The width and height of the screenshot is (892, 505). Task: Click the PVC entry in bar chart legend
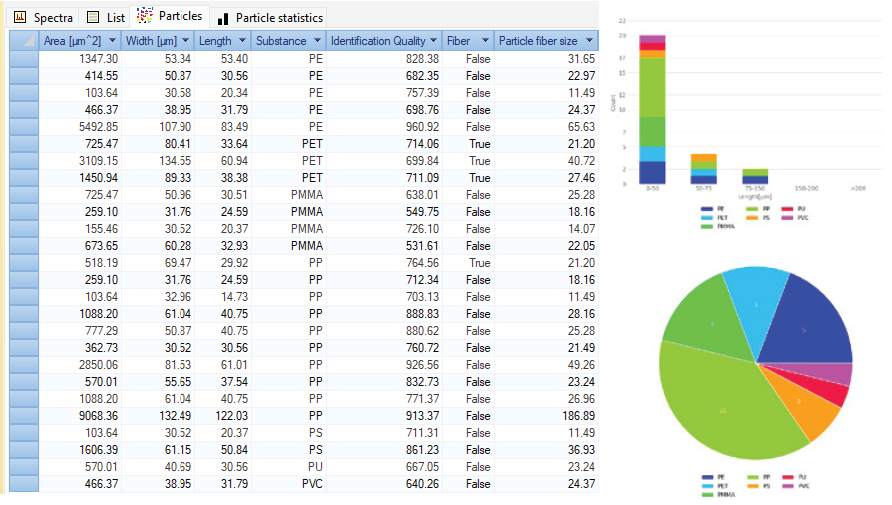(795, 217)
